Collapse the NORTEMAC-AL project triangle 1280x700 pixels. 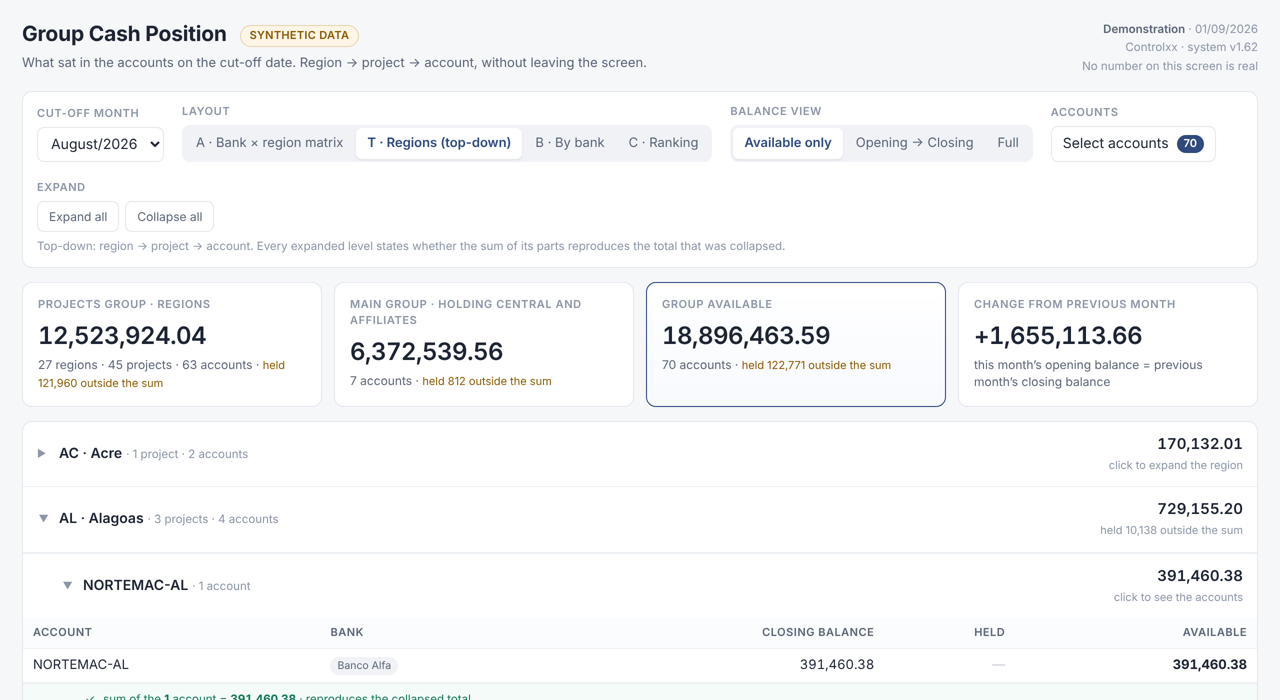tap(67, 586)
